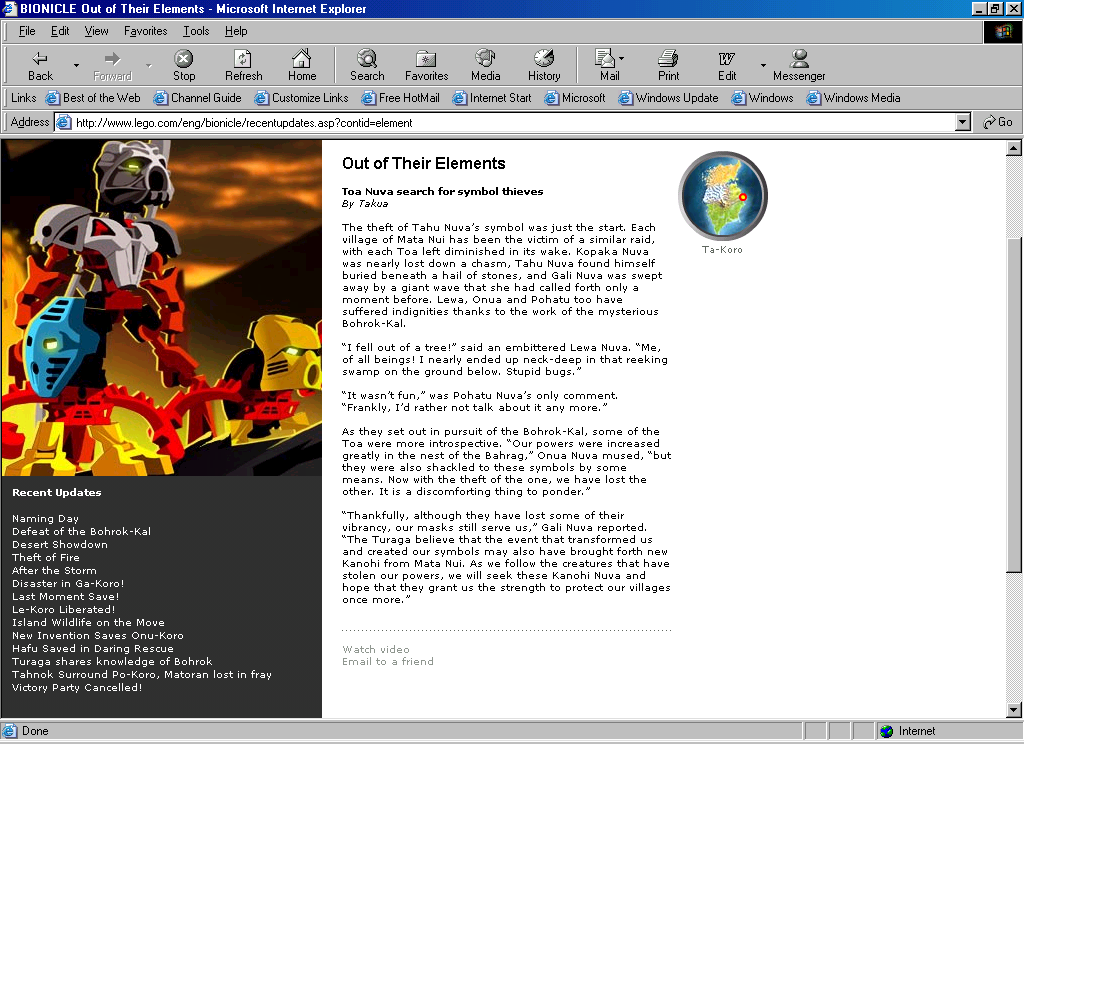Open the After the Storm update

[x=54, y=571]
